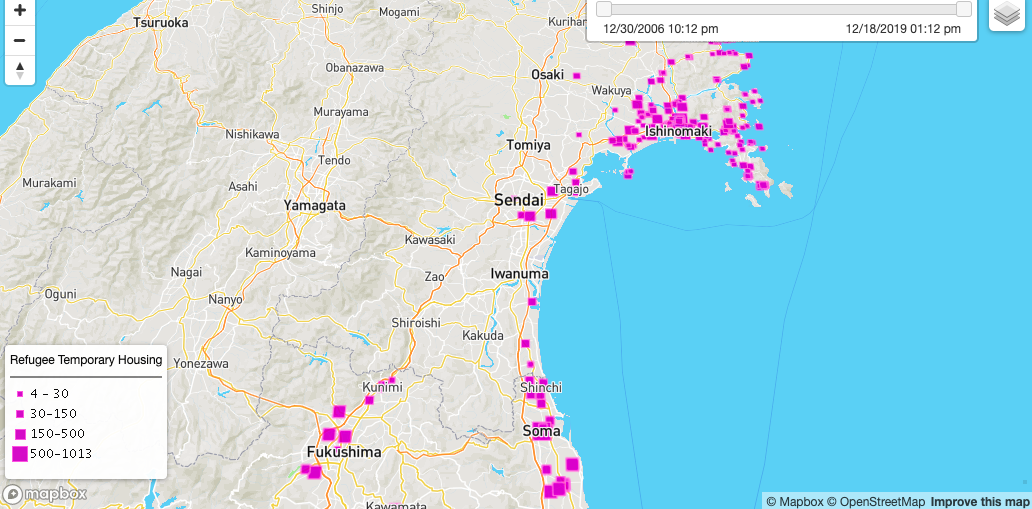This screenshot has height=509, width=1032.
Task: Click the 12/30/2006 start date label
Action: point(660,29)
